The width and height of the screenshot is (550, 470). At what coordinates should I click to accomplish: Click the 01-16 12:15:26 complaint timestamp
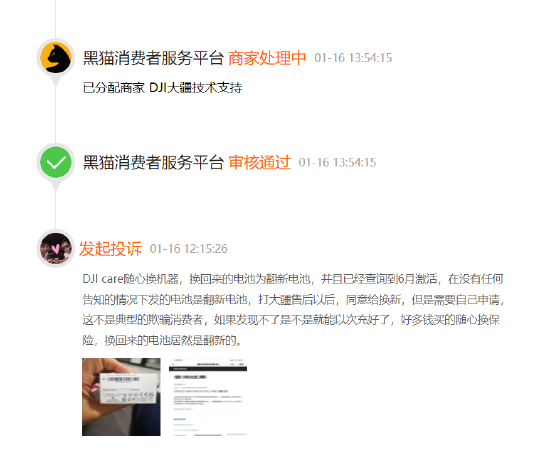(x=189, y=249)
